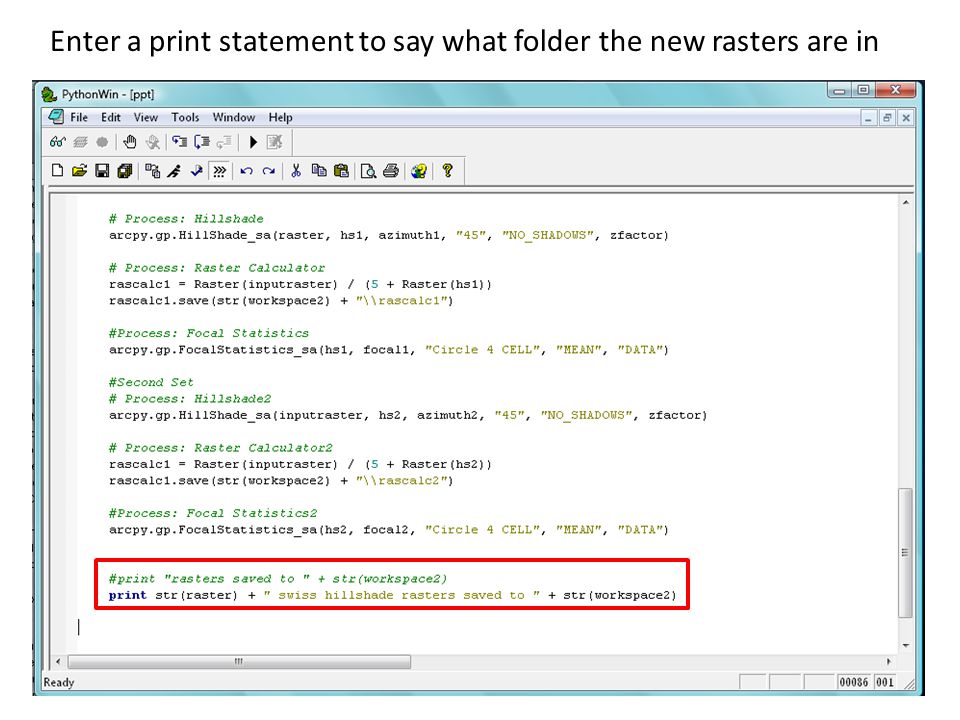Image resolution: width=960 pixels, height=720 pixels.
Task: Click the resize grip in status bar corner
Action: pos(909,684)
